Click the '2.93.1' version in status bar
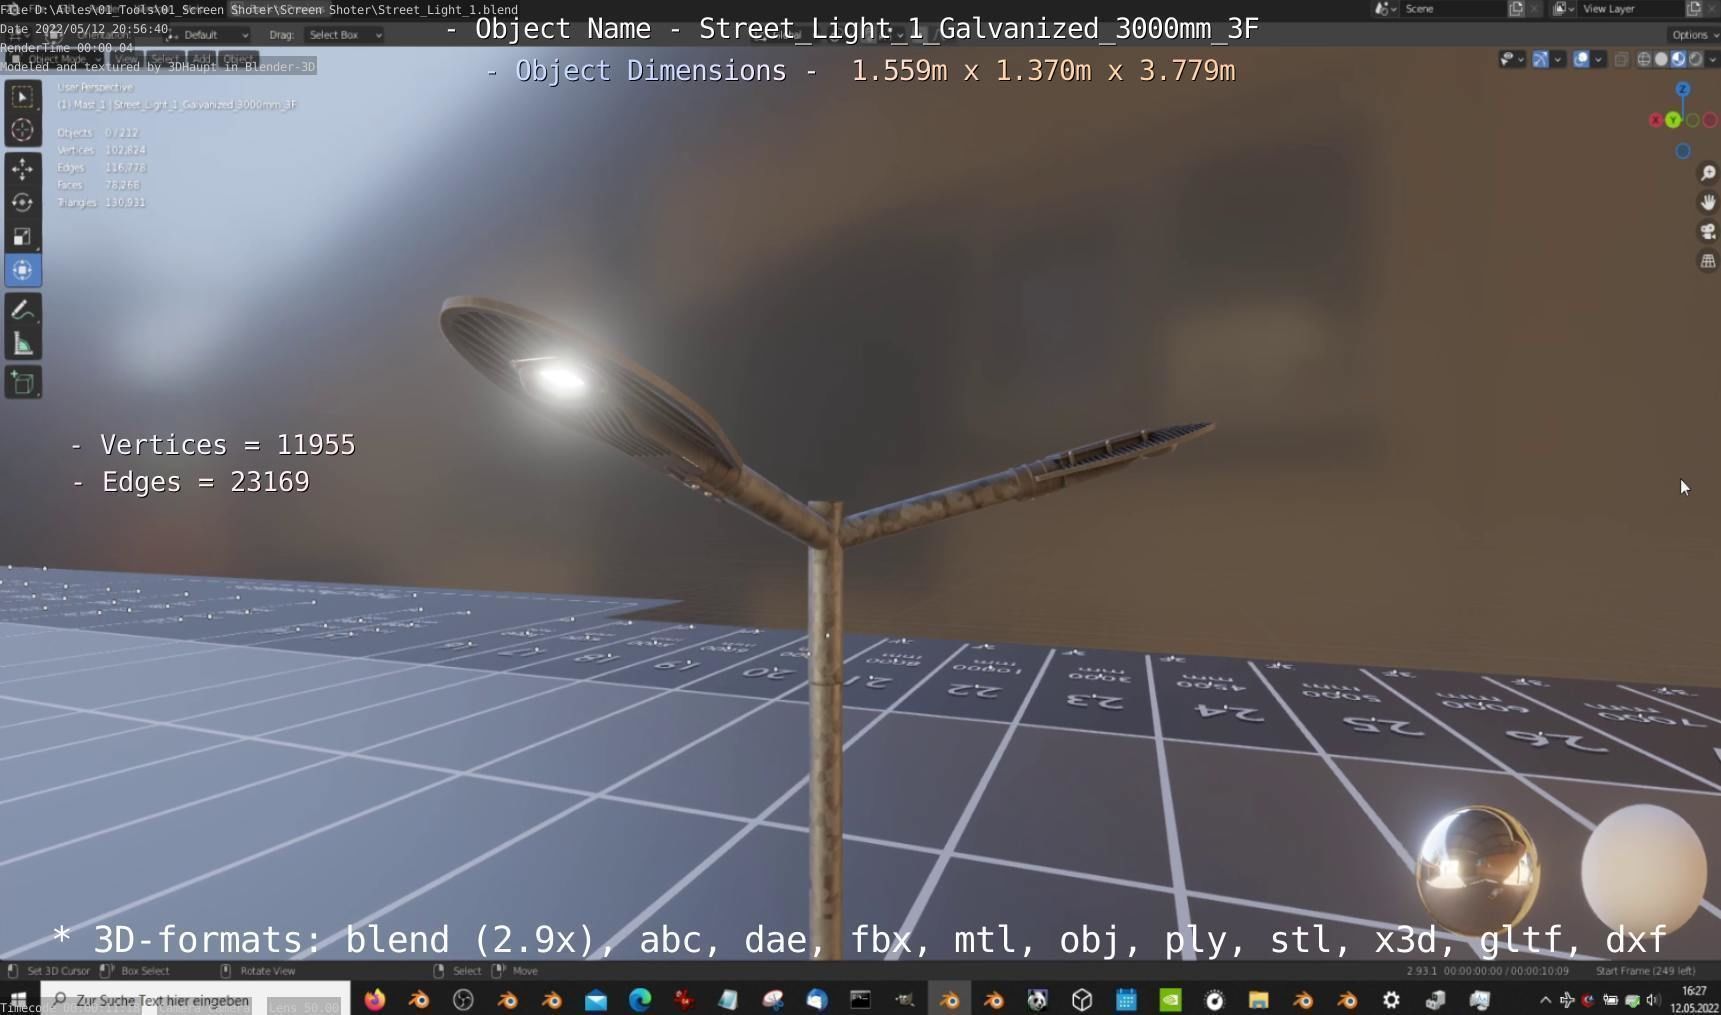 point(1421,970)
